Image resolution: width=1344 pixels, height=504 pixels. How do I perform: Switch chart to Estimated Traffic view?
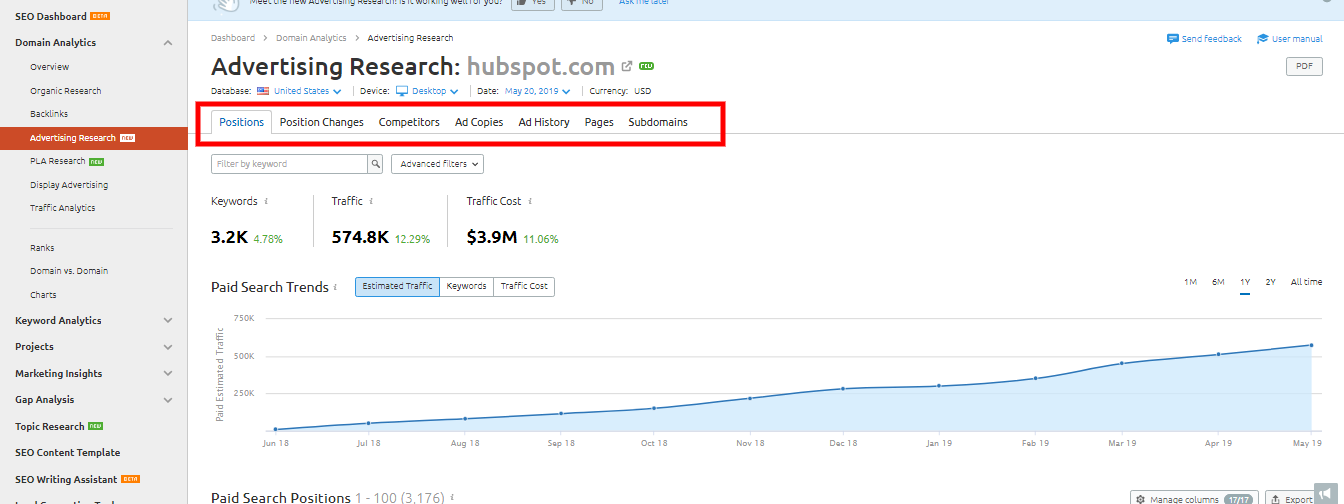pos(397,287)
